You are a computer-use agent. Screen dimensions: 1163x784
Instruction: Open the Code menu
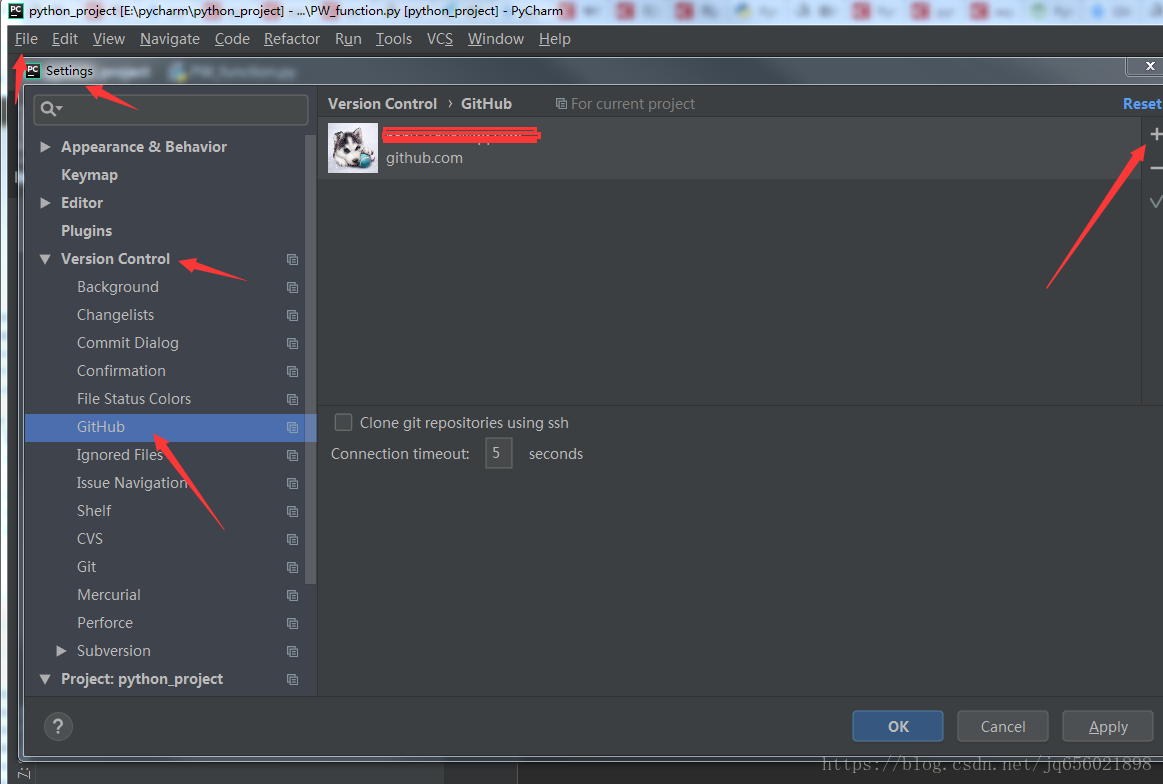[232, 39]
